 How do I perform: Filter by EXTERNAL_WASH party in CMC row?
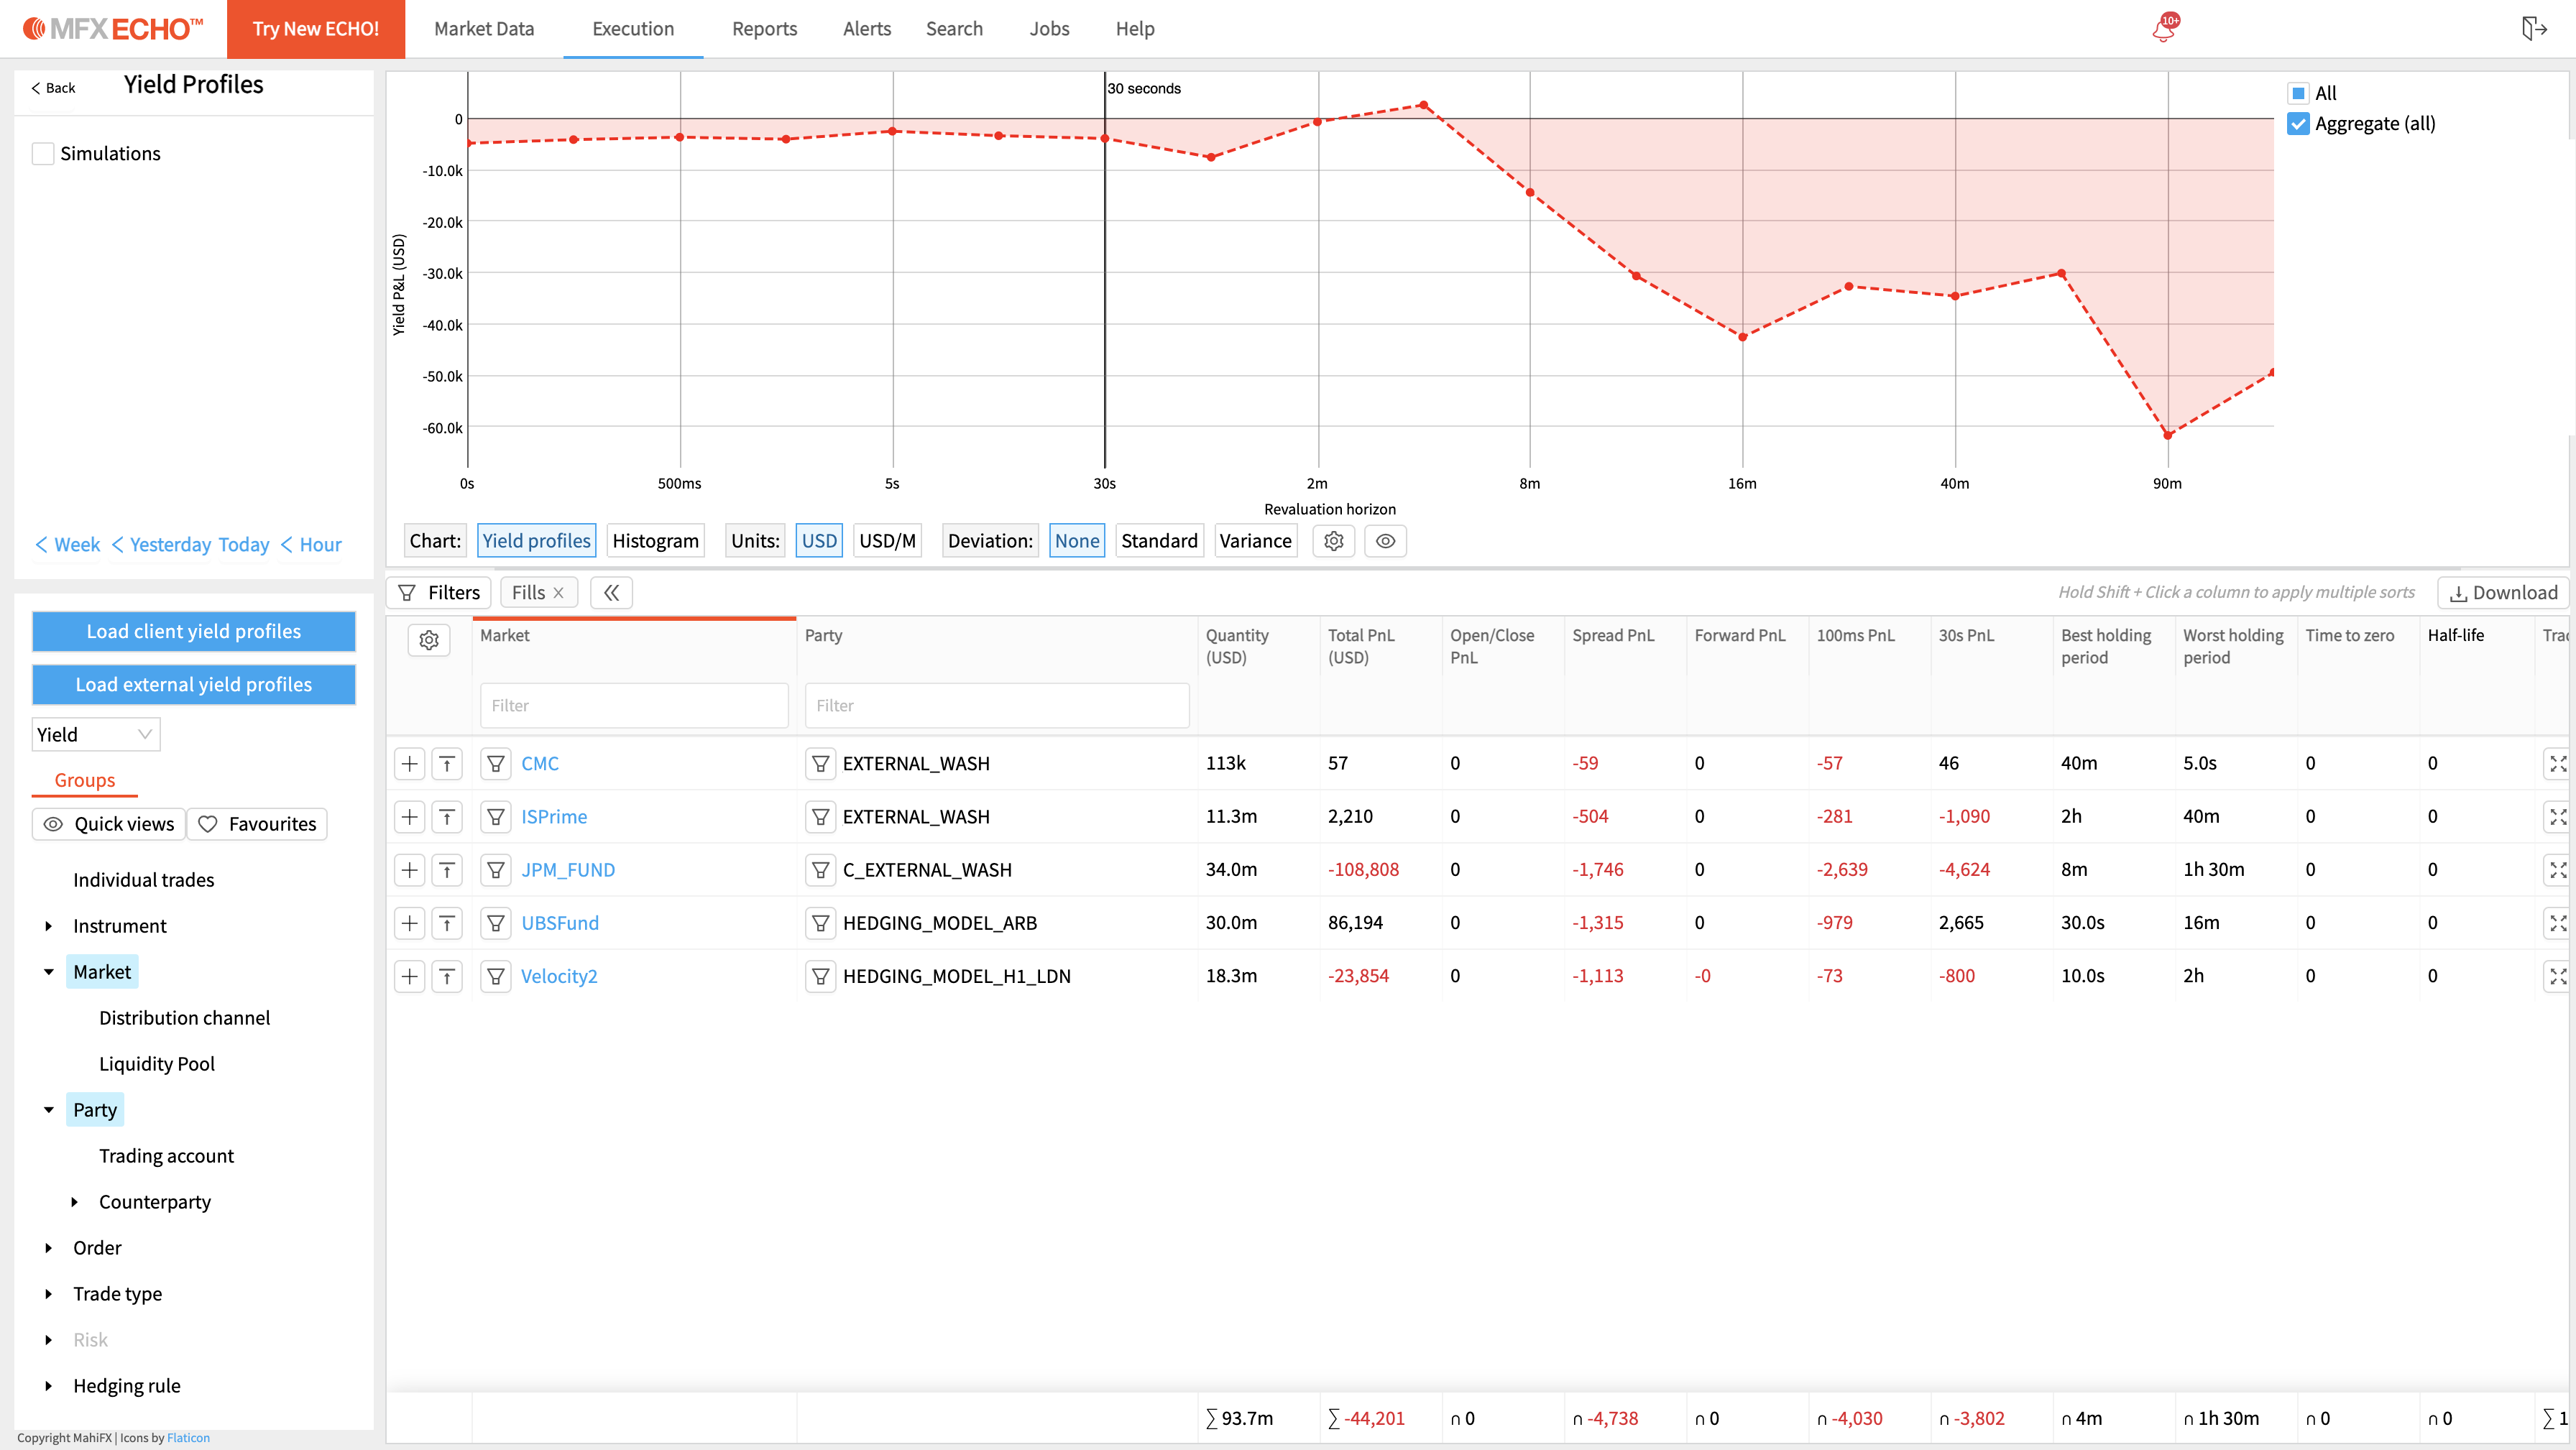tap(820, 764)
